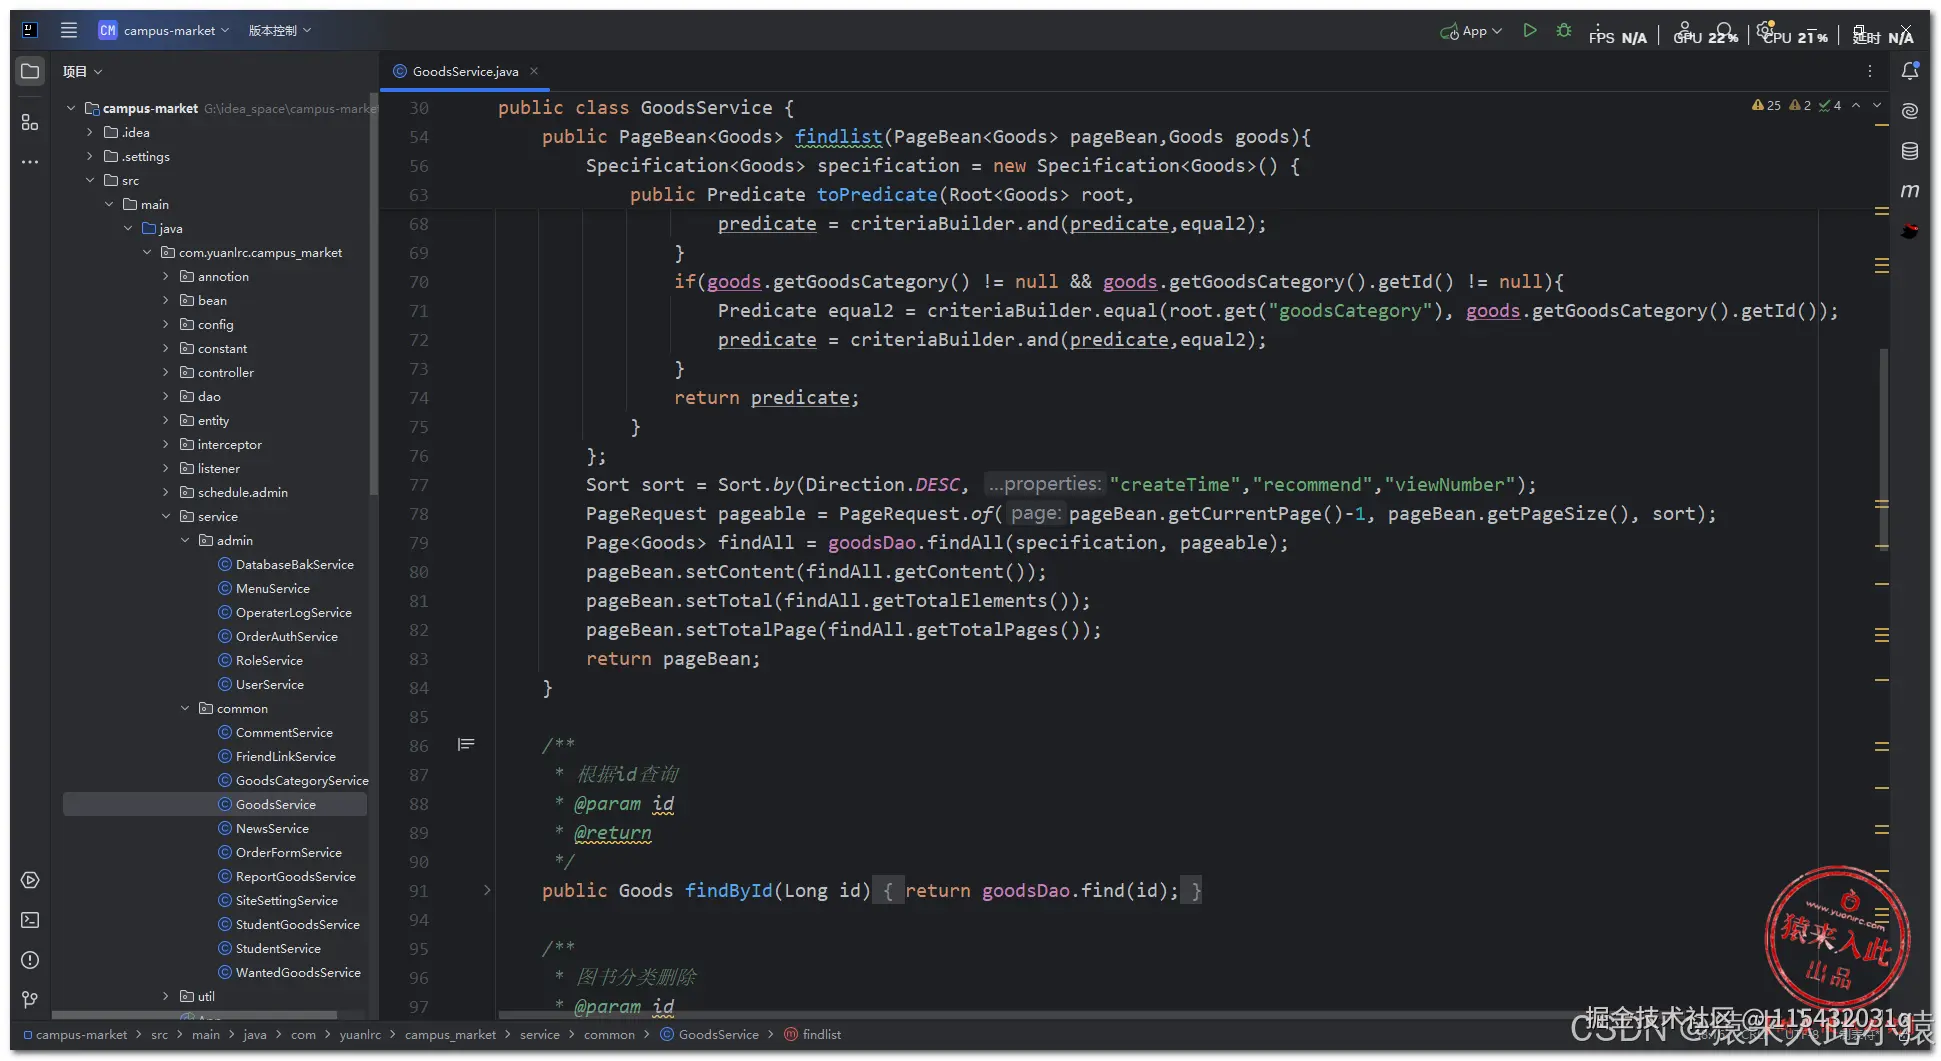Viewport: 1941px width, 1061px height.
Task: Click the editor horizontal scrollbar
Action: (x=1040, y=1015)
